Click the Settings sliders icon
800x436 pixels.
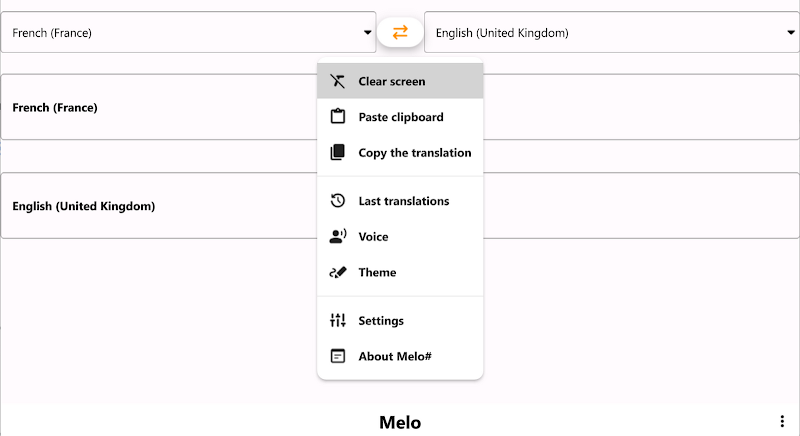[338, 321]
